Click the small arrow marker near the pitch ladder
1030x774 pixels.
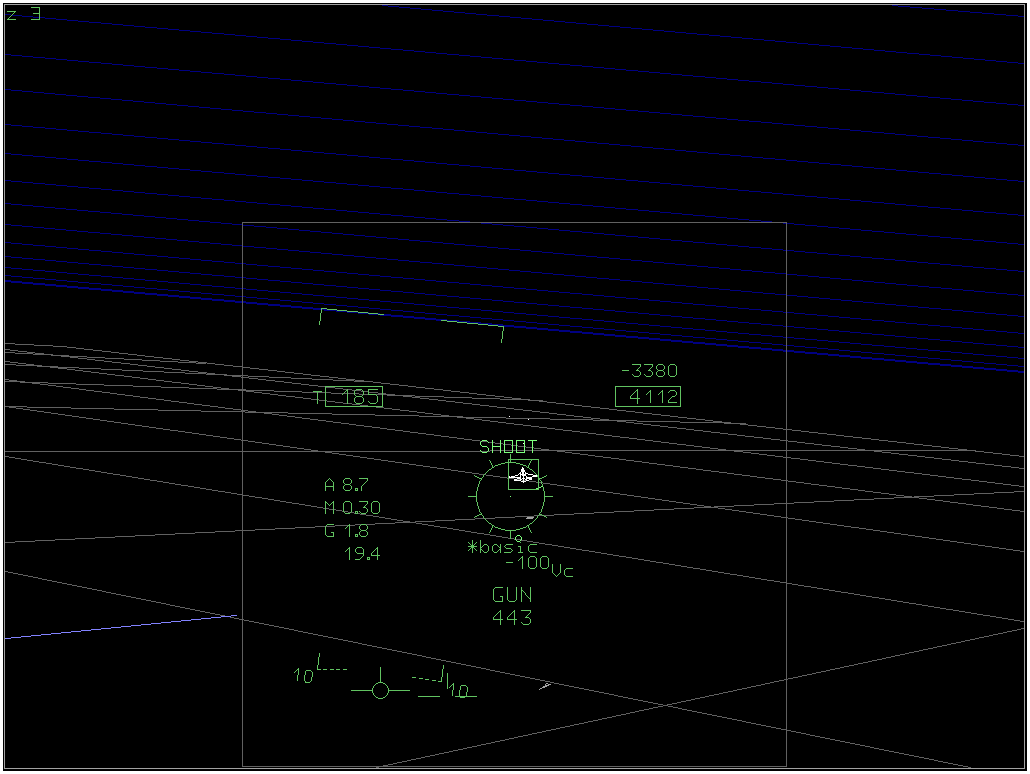(545, 686)
